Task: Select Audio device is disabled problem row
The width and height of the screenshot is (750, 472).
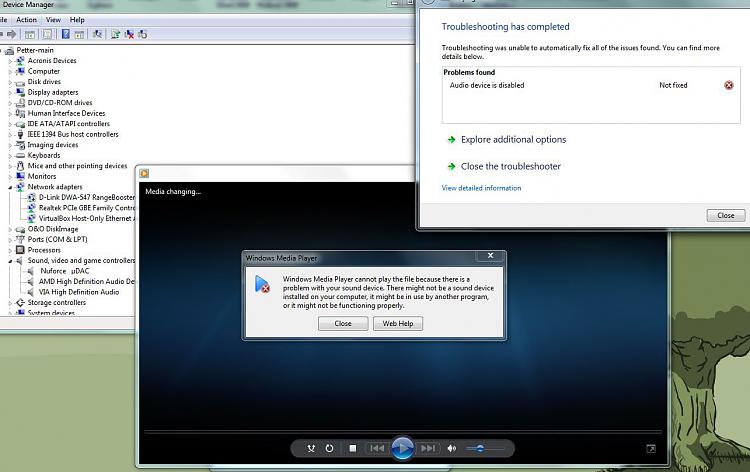Action: pyautogui.click(x=591, y=85)
